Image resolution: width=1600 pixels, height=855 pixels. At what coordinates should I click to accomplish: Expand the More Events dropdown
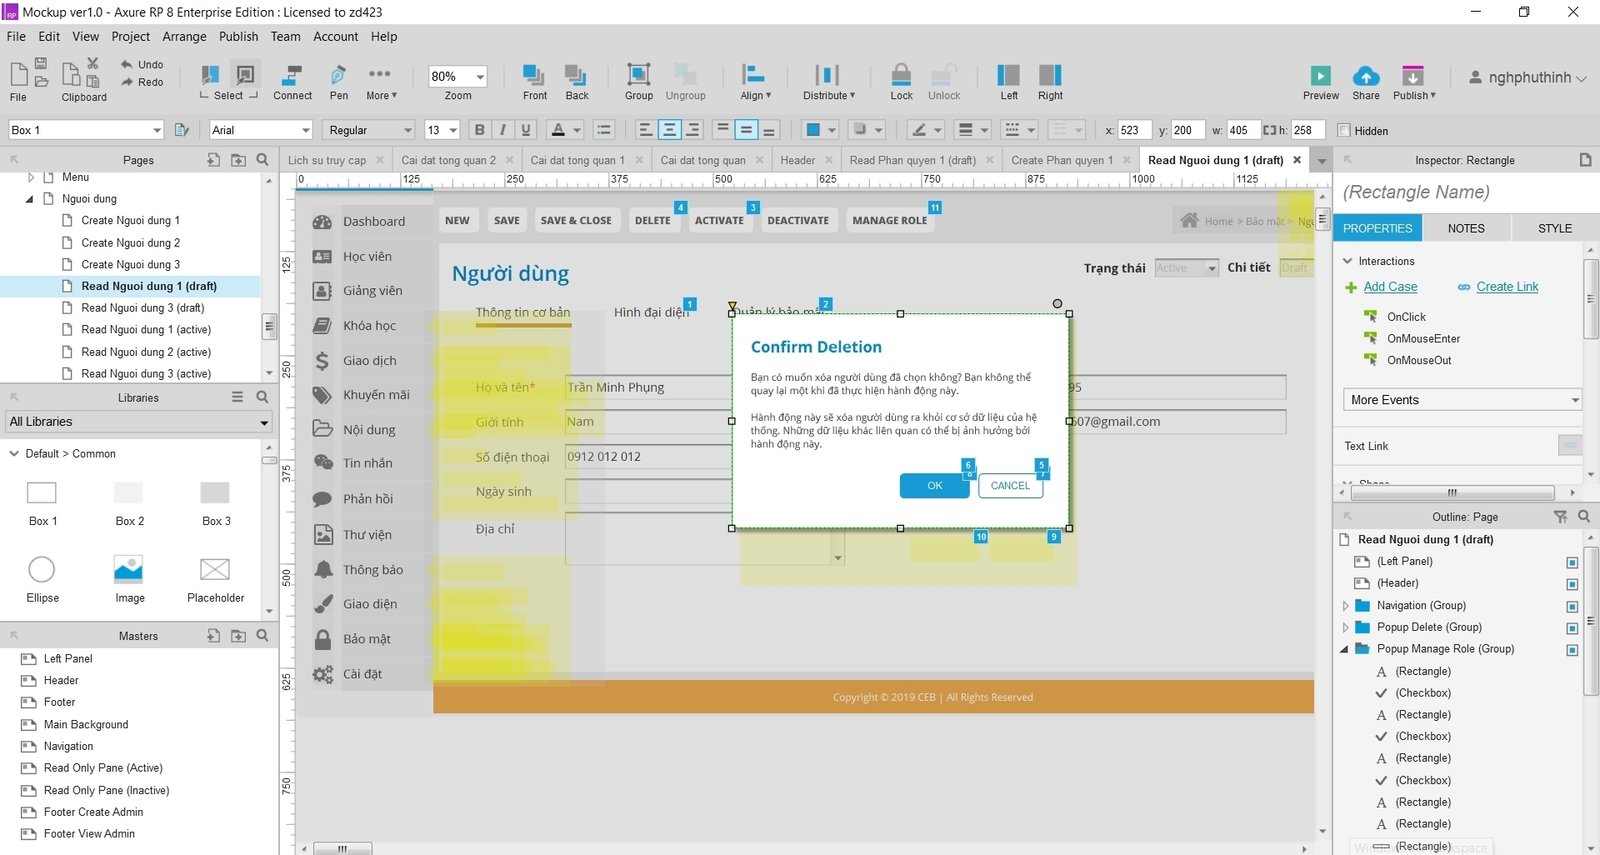point(1462,400)
